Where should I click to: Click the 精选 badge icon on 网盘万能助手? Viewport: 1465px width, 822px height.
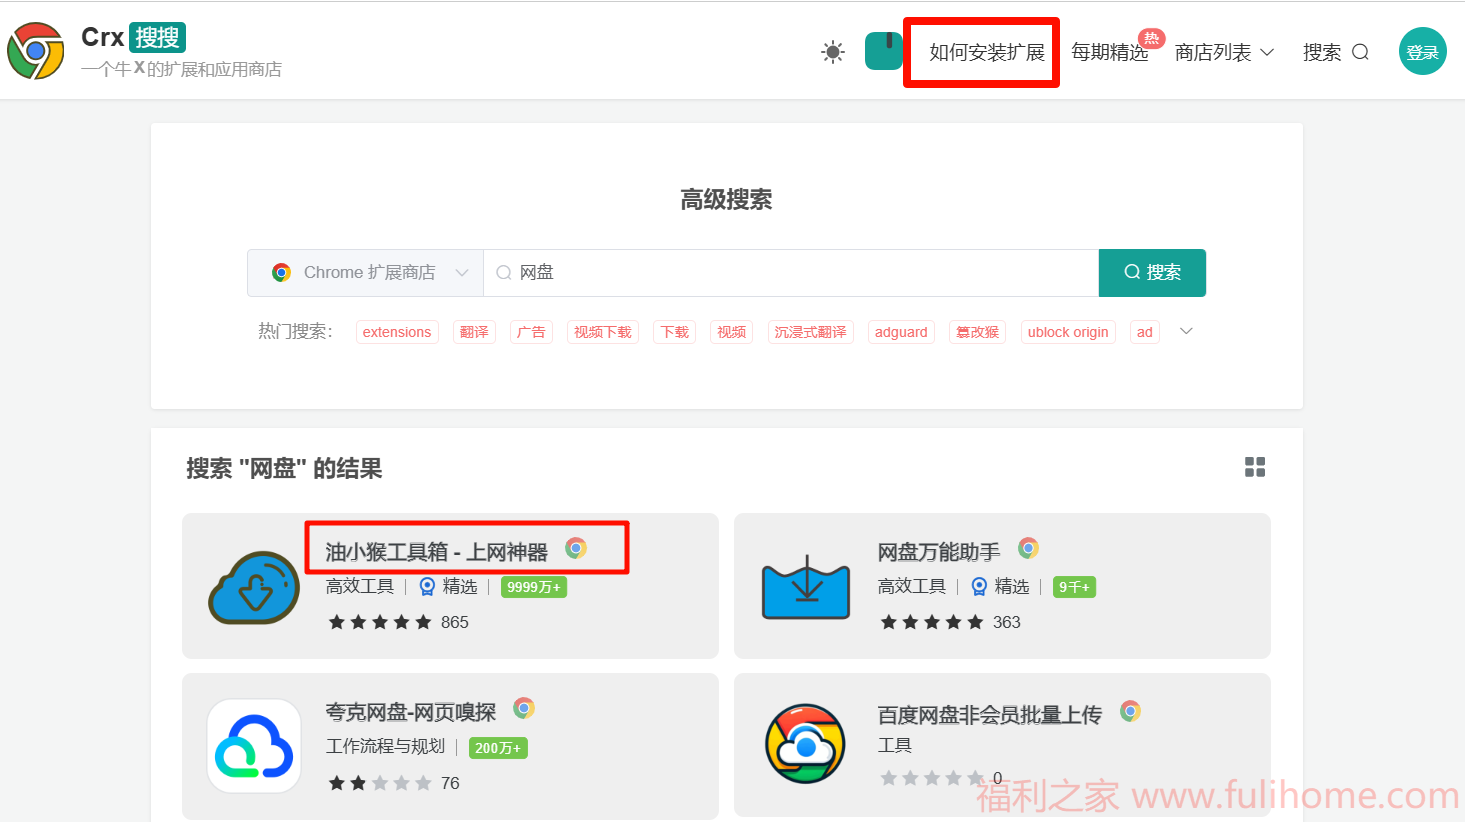[x=979, y=586]
